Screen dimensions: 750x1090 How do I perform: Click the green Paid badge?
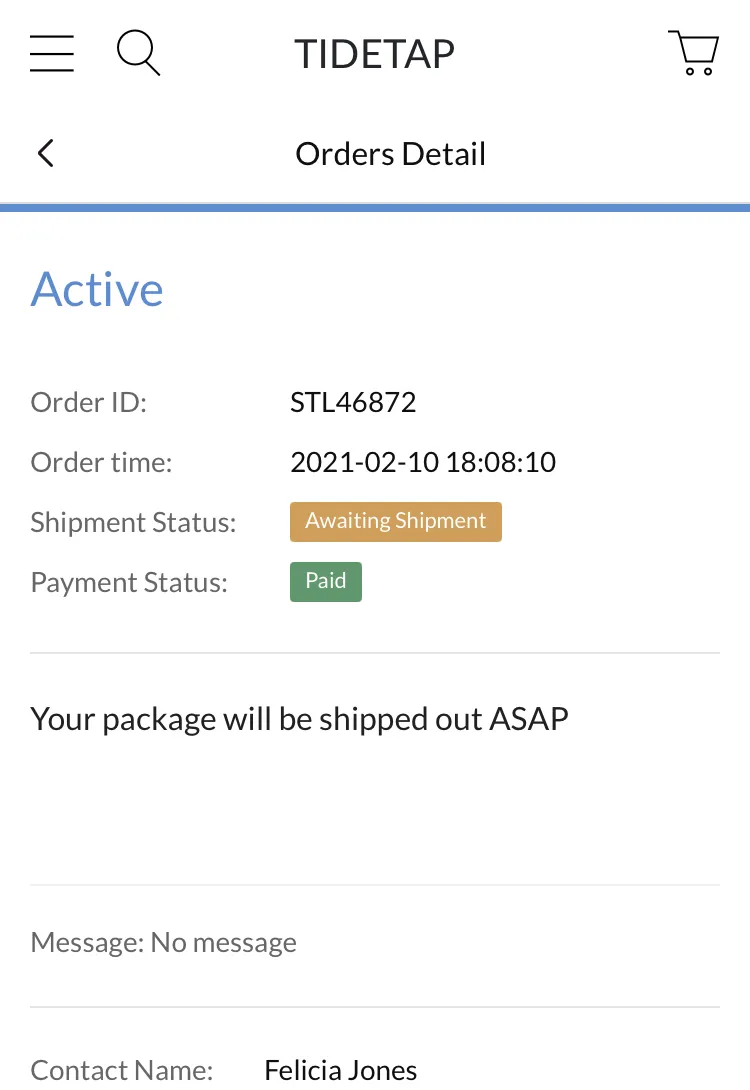click(x=326, y=582)
